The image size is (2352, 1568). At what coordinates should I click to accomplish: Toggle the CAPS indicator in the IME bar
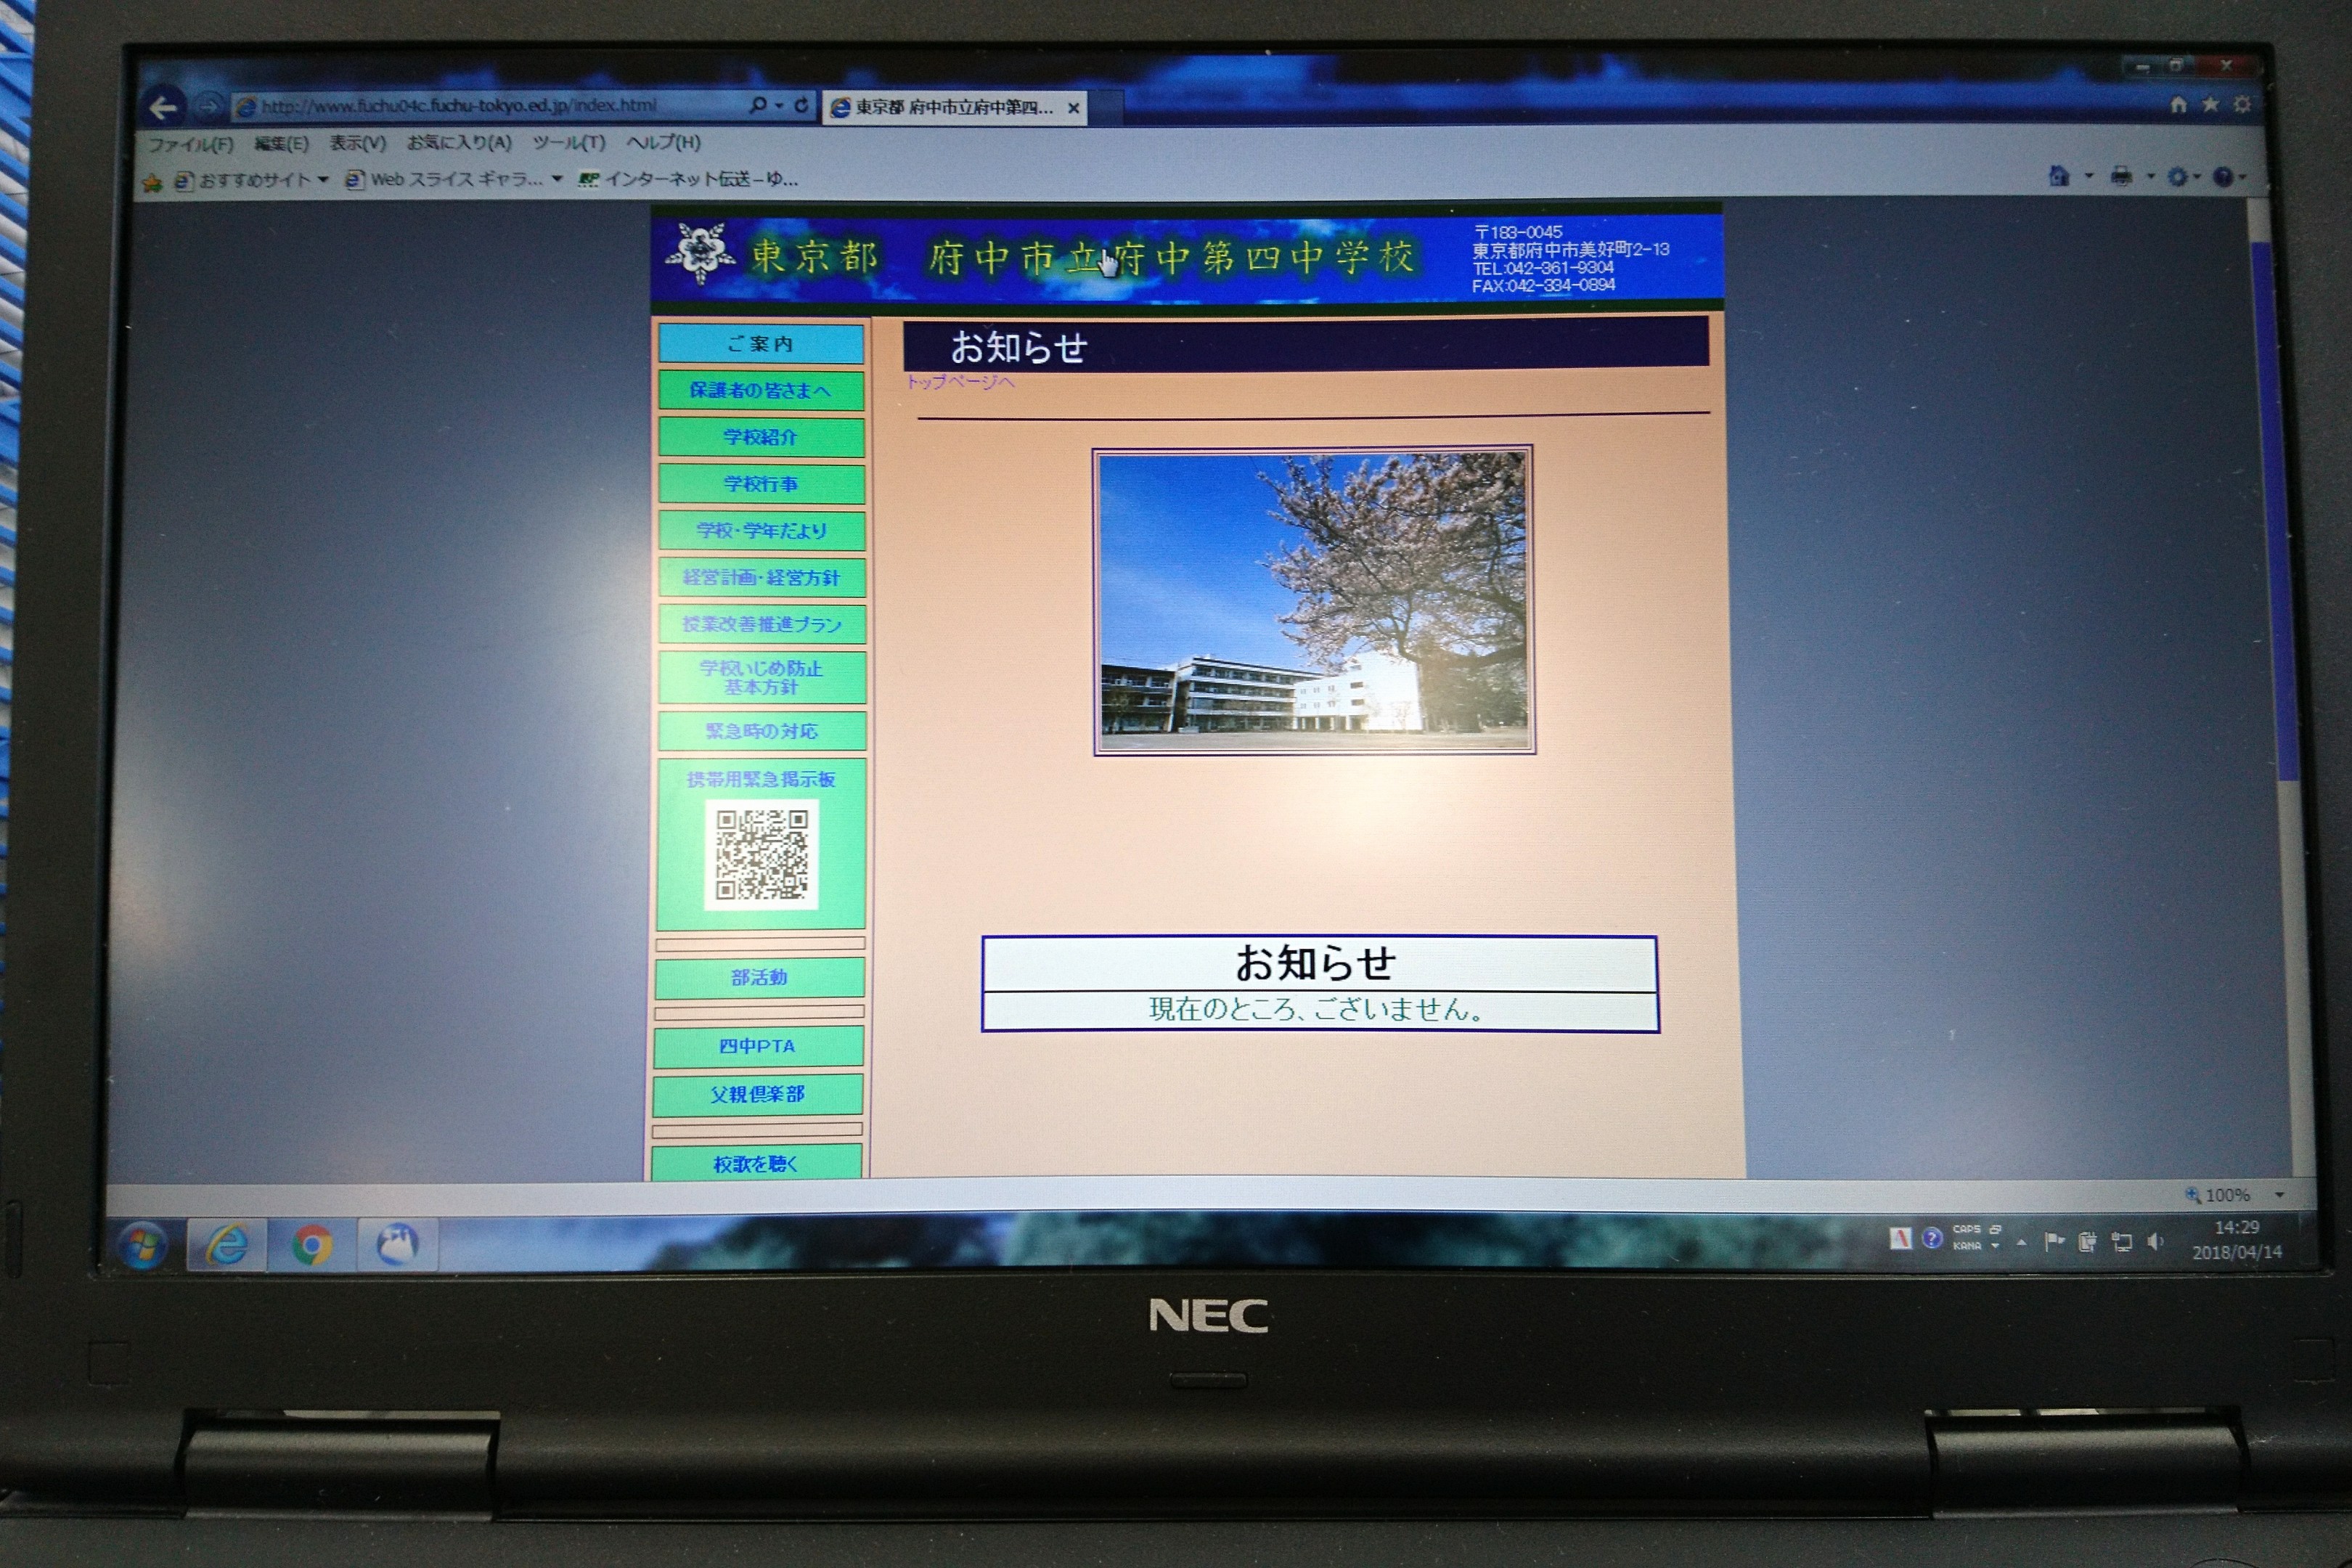click(x=1966, y=1230)
